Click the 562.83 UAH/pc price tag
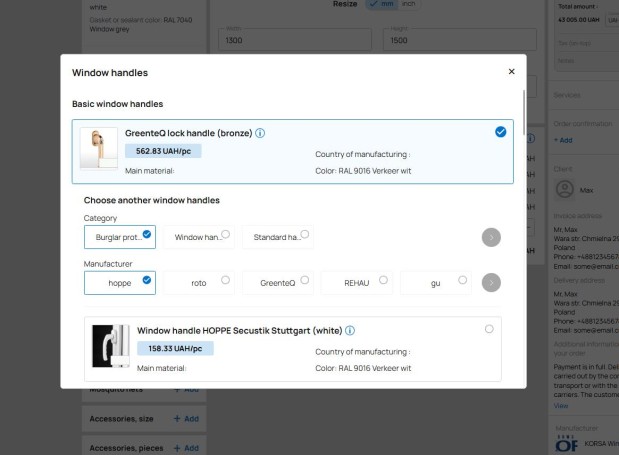619x455 pixels. (163, 151)
